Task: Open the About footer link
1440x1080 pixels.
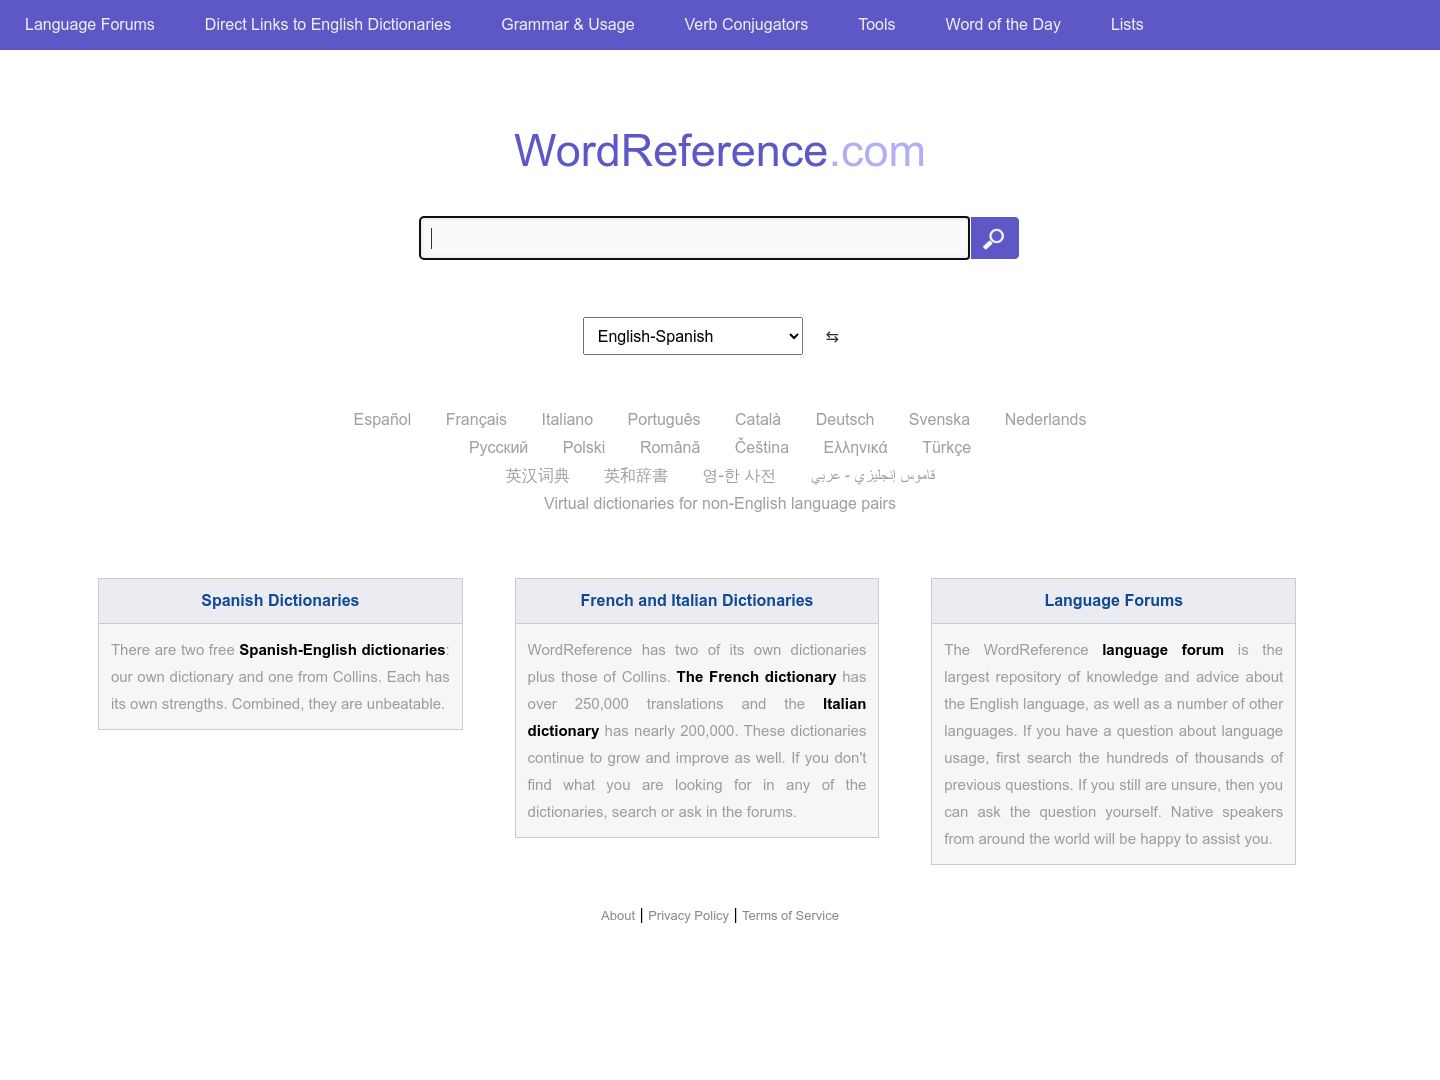Action: pyautogui.click(x=618, y=915)
